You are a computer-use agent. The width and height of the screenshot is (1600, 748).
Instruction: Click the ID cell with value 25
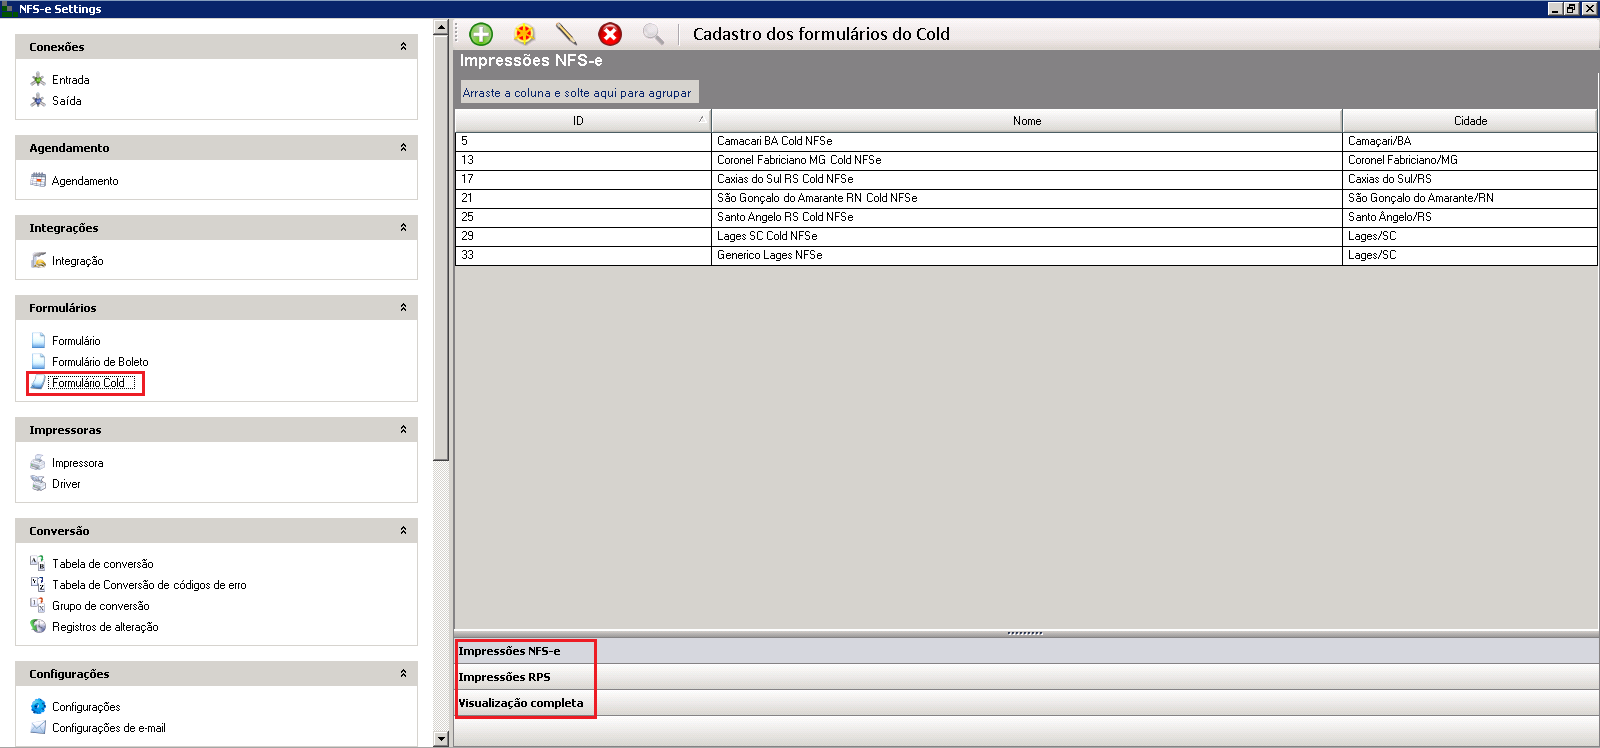tap(583, 217)
